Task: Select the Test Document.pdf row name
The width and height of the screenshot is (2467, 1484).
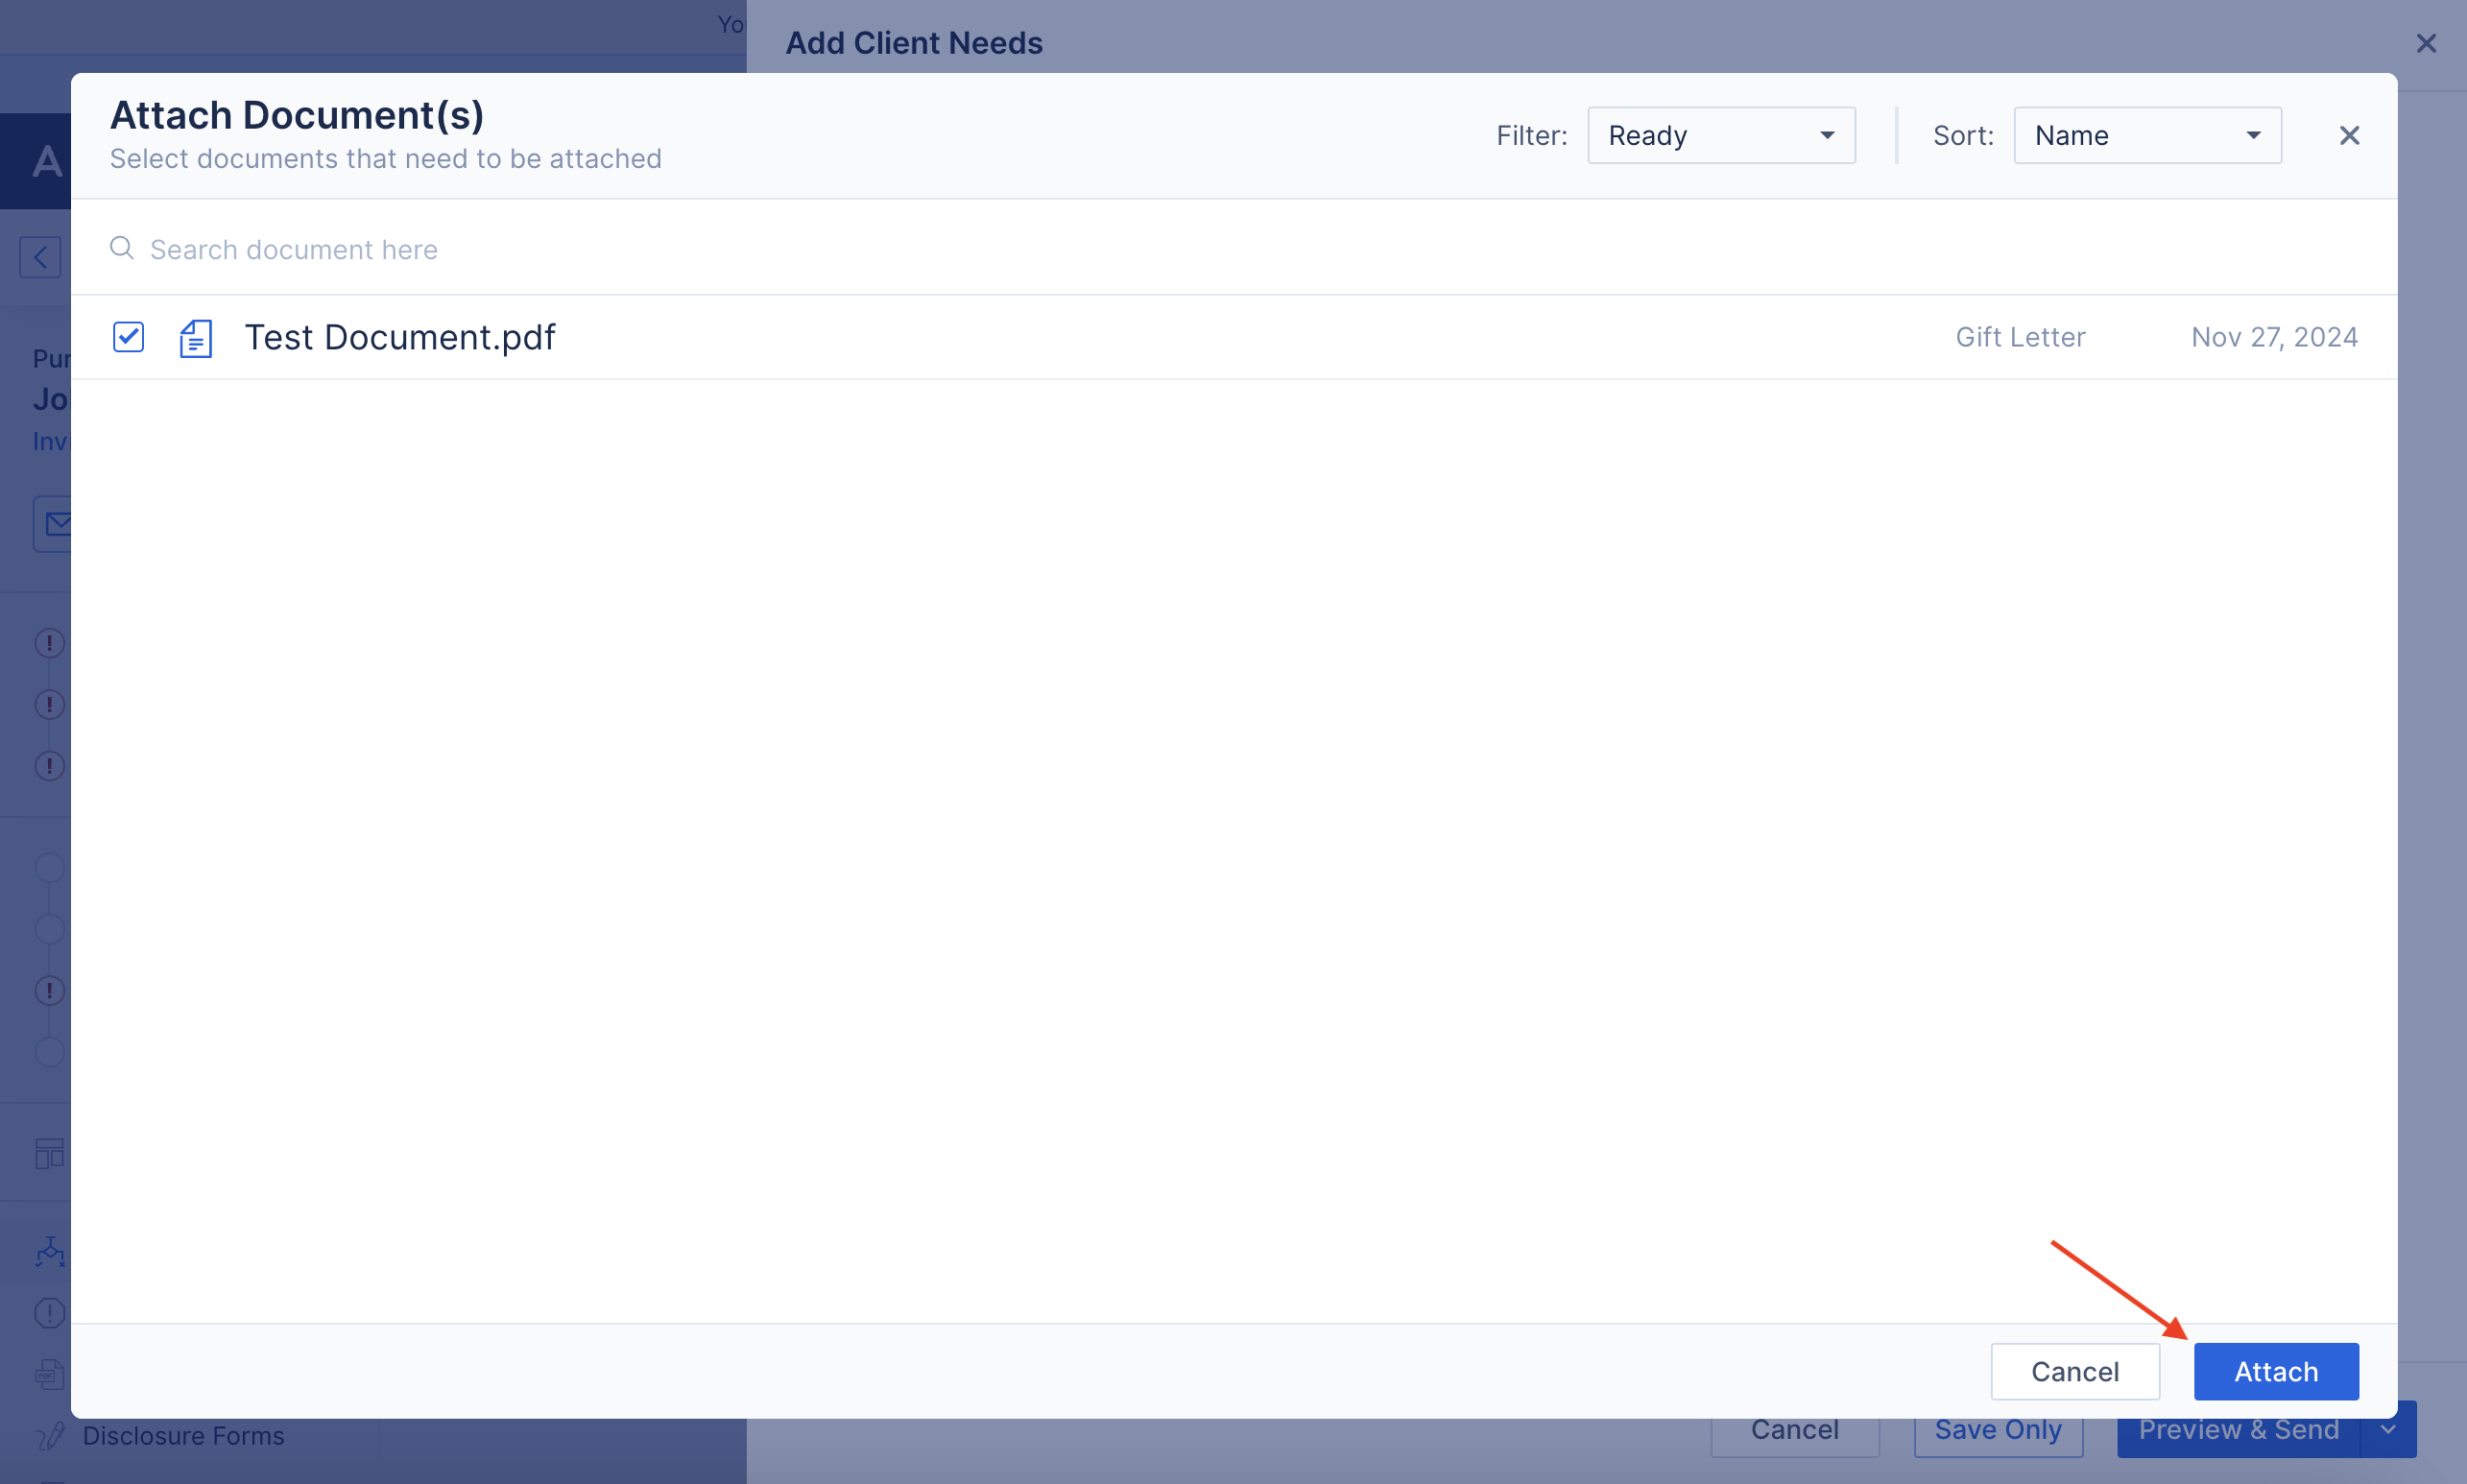Action: [400, 338]
